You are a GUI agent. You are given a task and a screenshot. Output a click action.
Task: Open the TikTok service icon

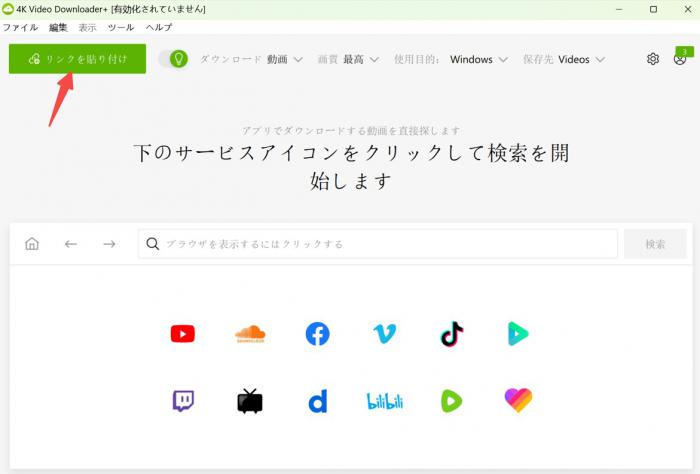[452, 334]
